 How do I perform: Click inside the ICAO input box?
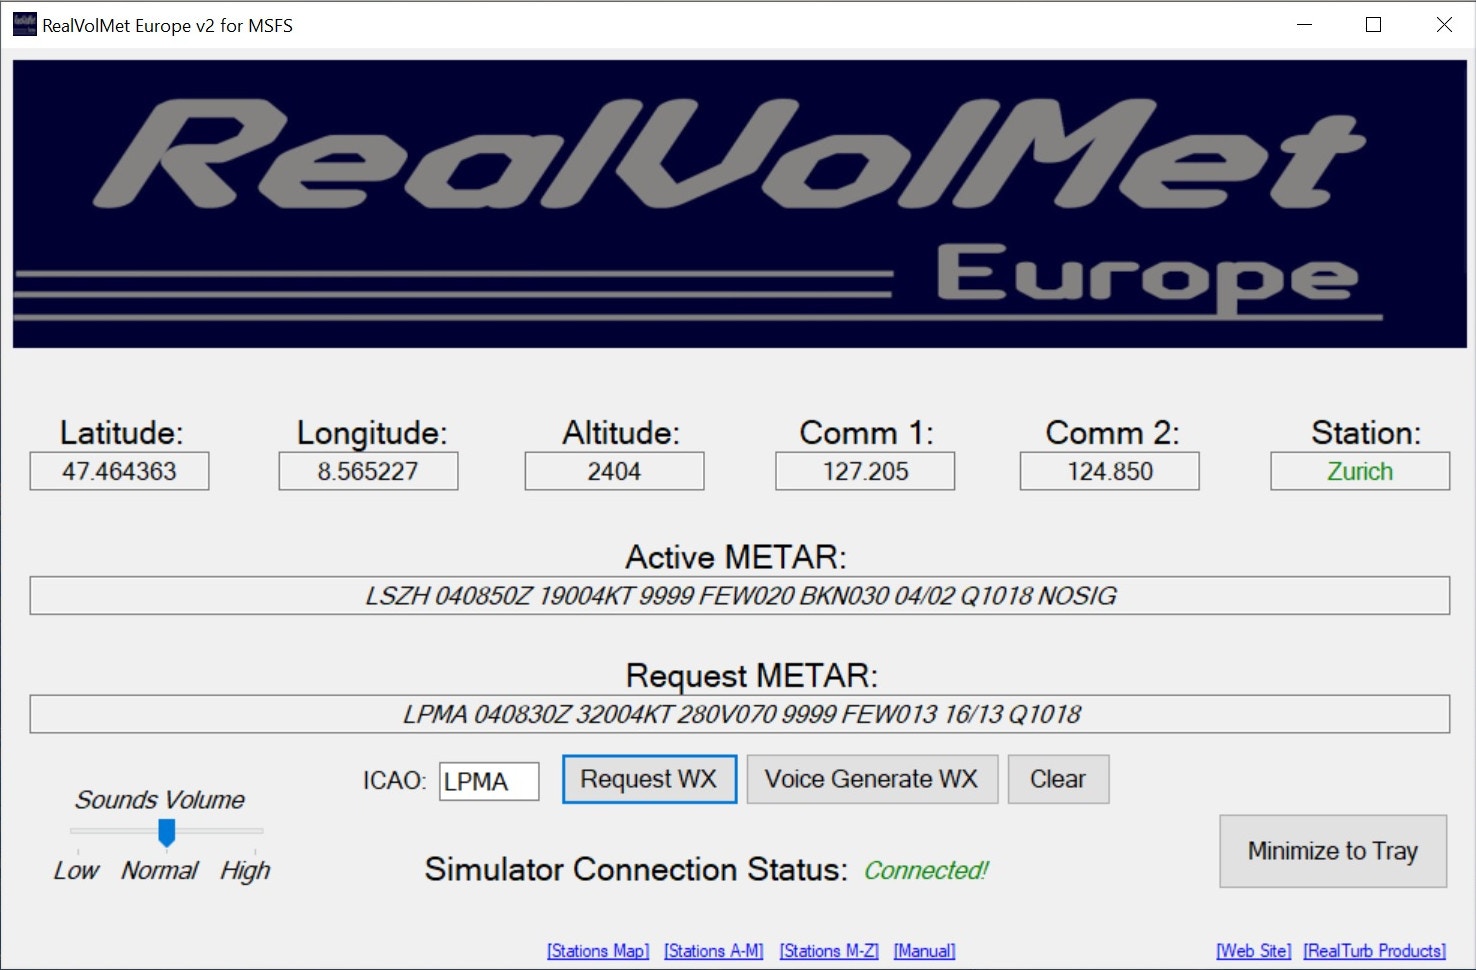489,781
